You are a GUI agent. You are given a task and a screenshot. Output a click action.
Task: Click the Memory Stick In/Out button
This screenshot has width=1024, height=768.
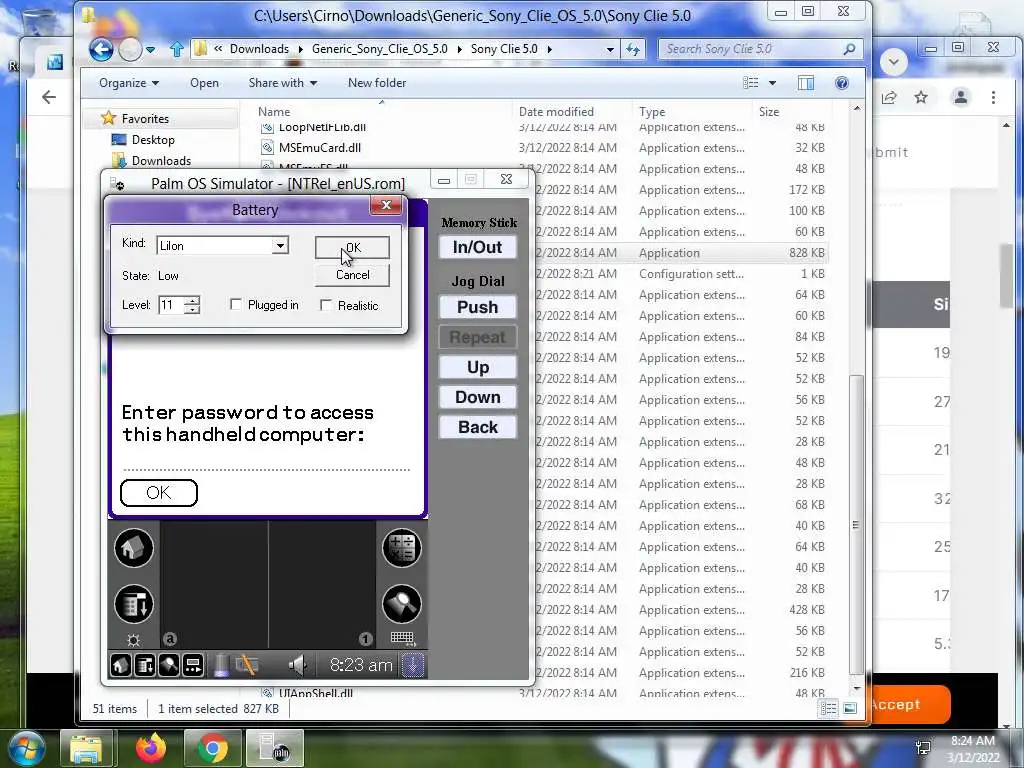tap(477, 247)
